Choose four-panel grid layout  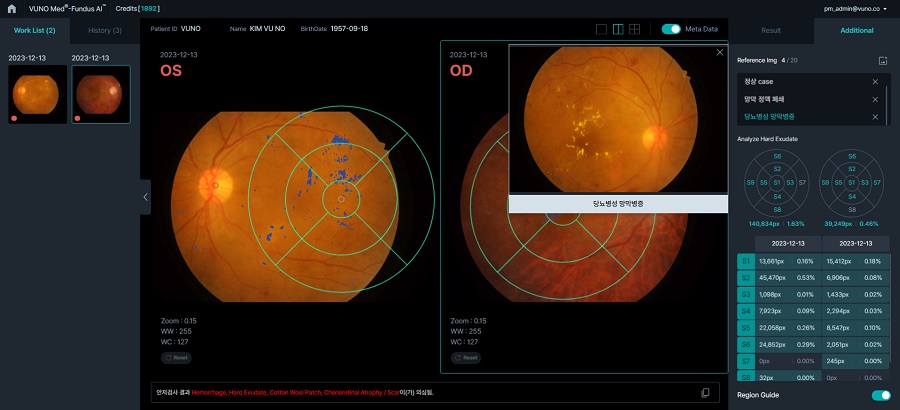pyautogui.click(x=635, y=29)
